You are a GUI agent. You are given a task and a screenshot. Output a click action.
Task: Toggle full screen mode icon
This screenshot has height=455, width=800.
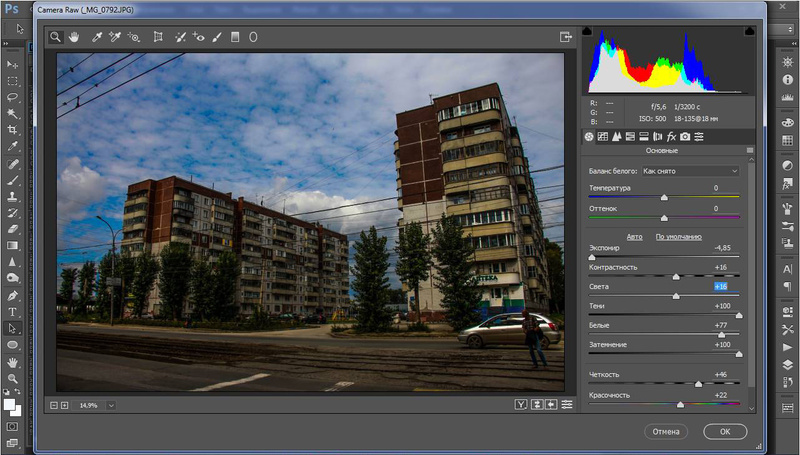coord(566,37)
